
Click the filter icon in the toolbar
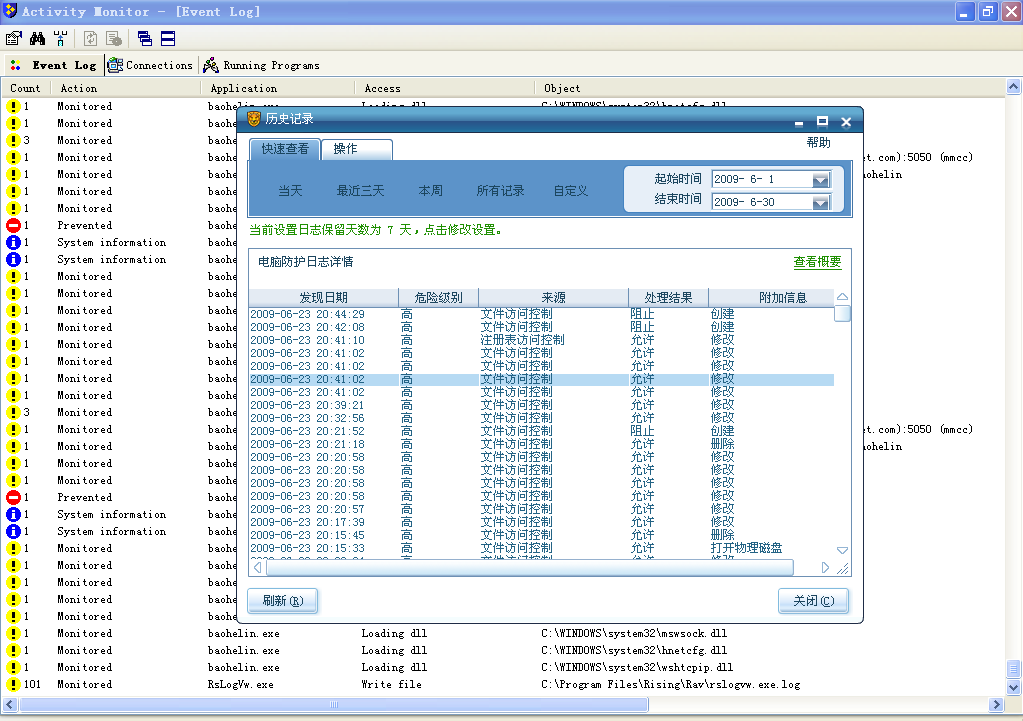pyautogui.click(x=60, y=39)
